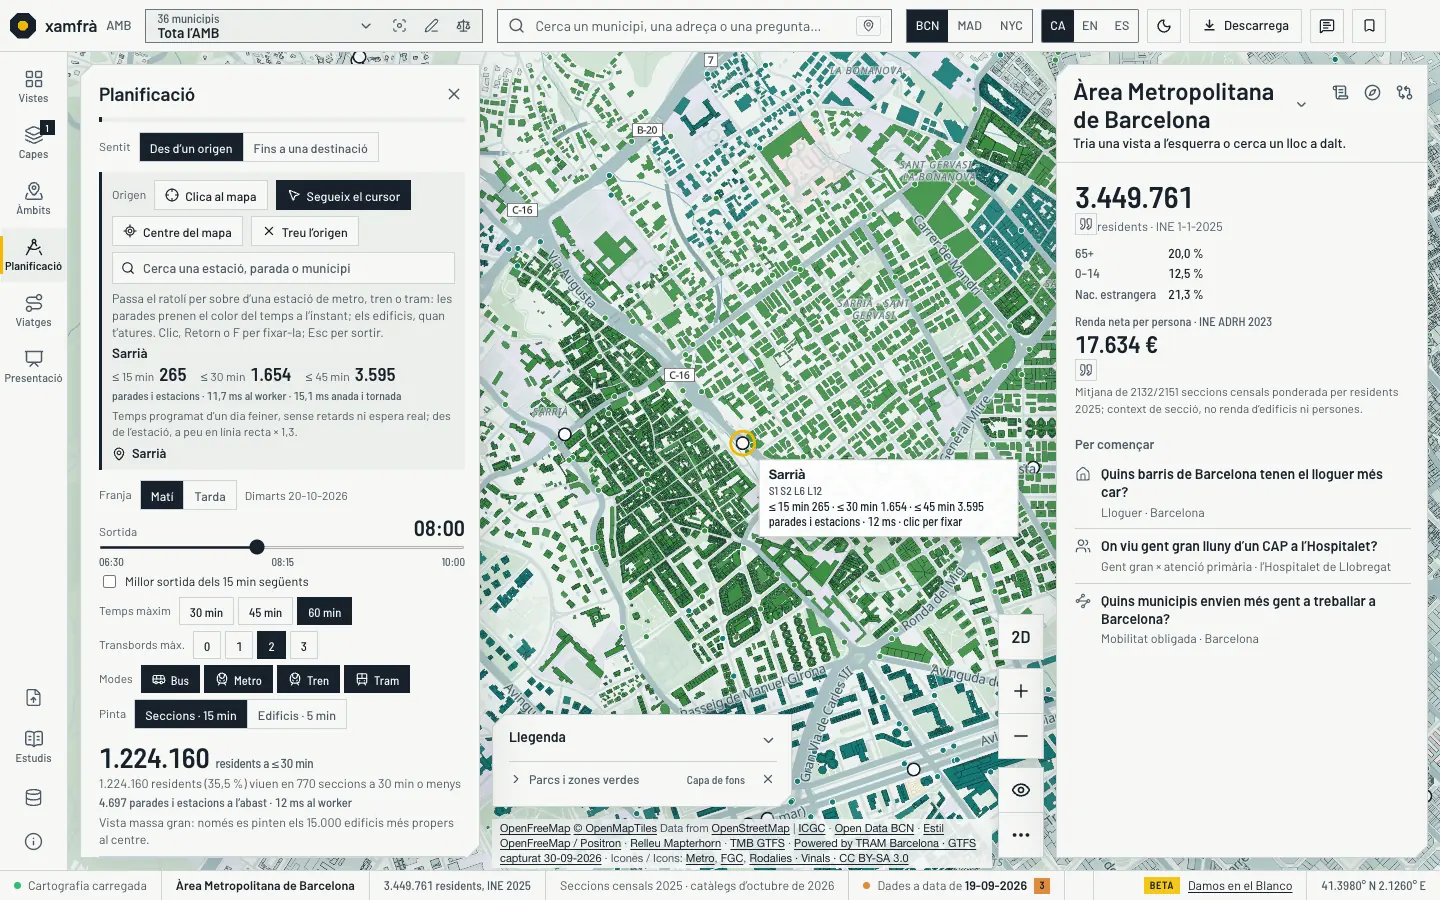This screenshot has width=1440, height=900.
Task: Open the Viatges sidebar section
Action: coord(33,310)
